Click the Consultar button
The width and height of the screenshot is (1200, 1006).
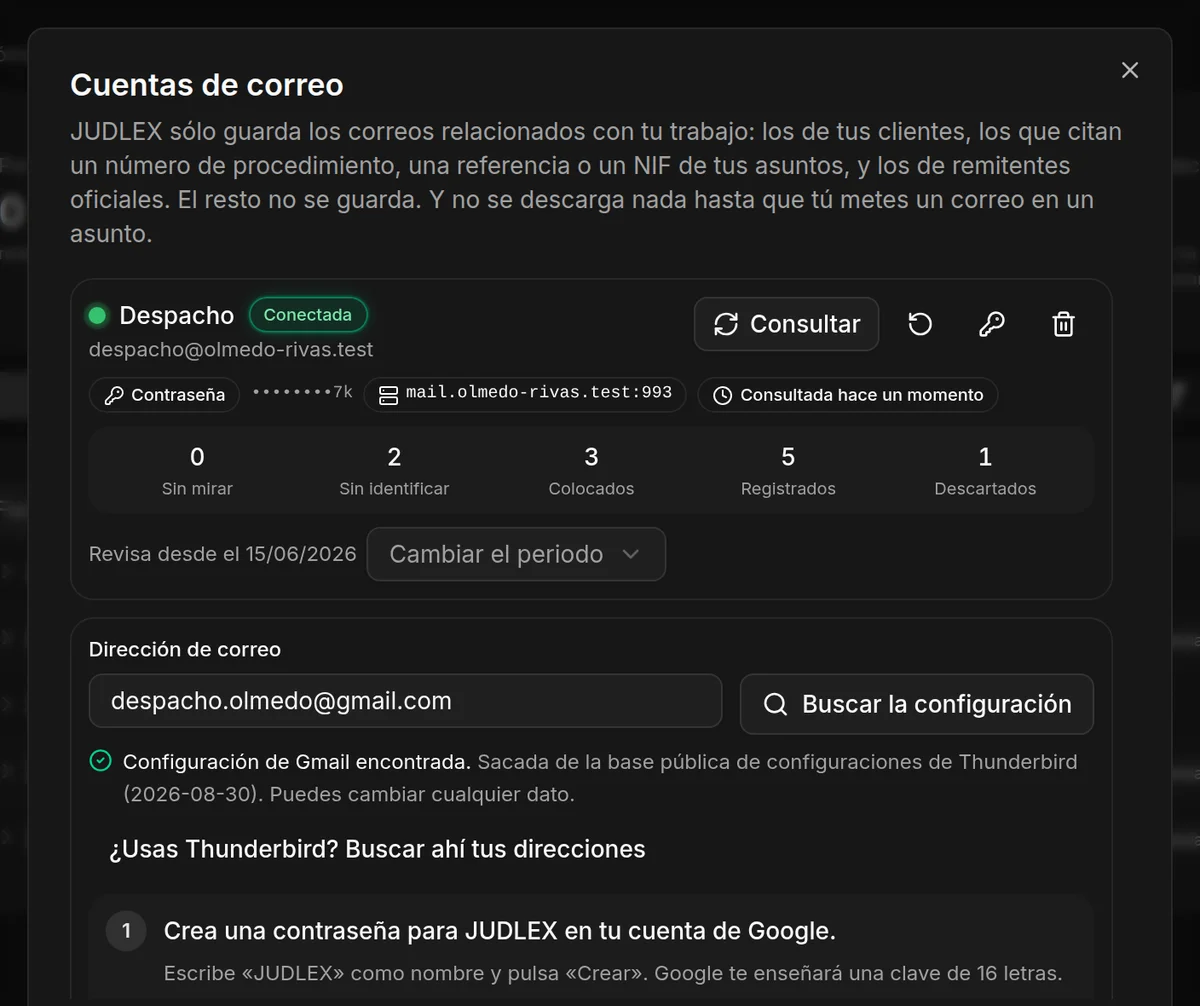(x=787, y=324)
